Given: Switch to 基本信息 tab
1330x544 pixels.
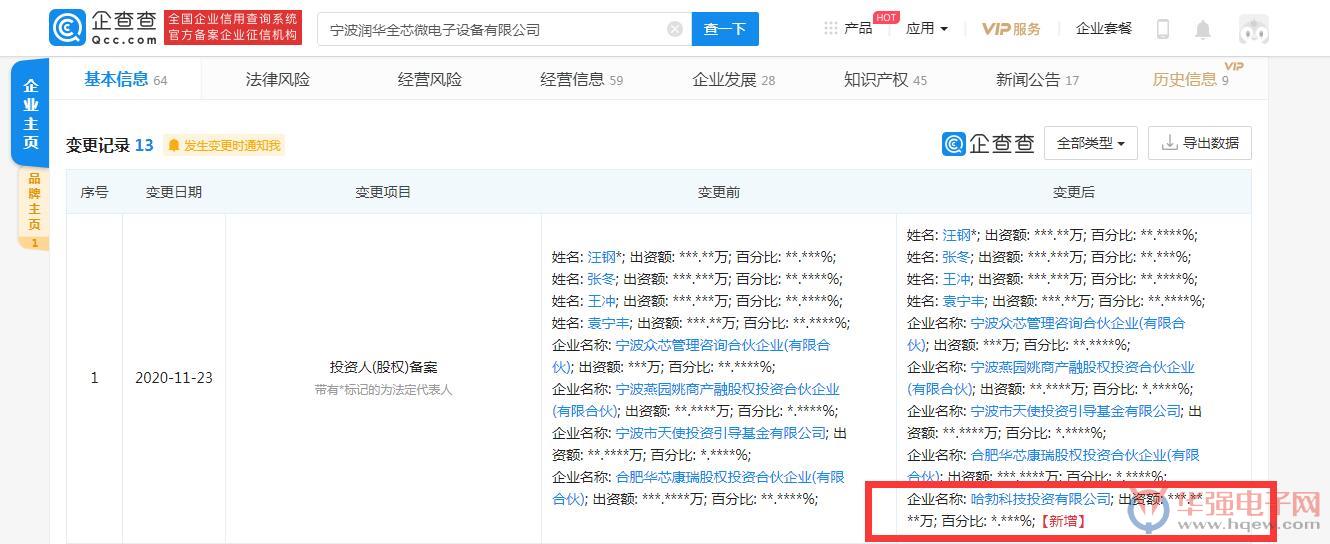Looking at the screenshot, I should [125, 79].
